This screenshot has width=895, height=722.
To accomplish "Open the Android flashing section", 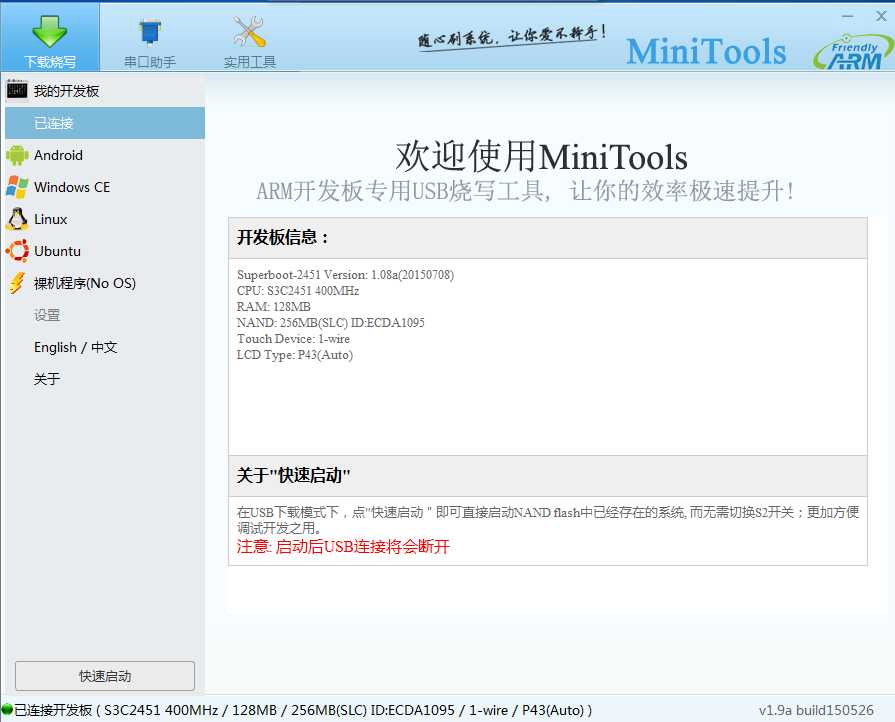I will point(105,155).
